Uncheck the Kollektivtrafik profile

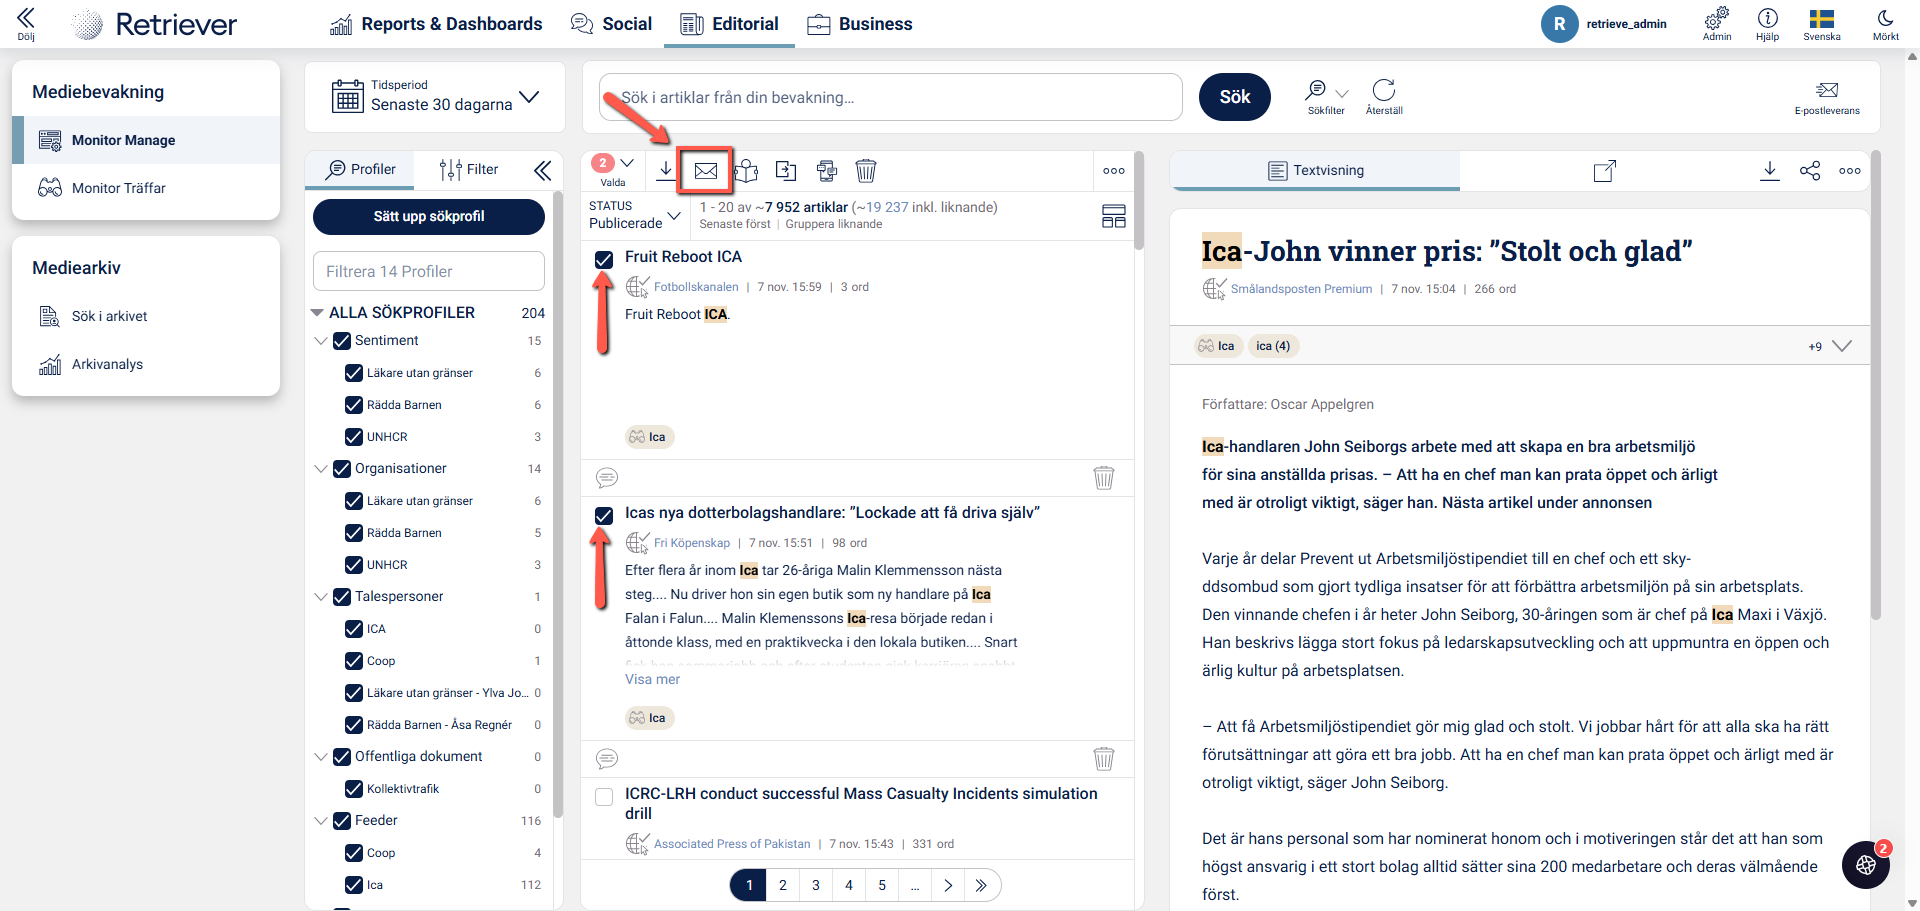pos(354,789)
